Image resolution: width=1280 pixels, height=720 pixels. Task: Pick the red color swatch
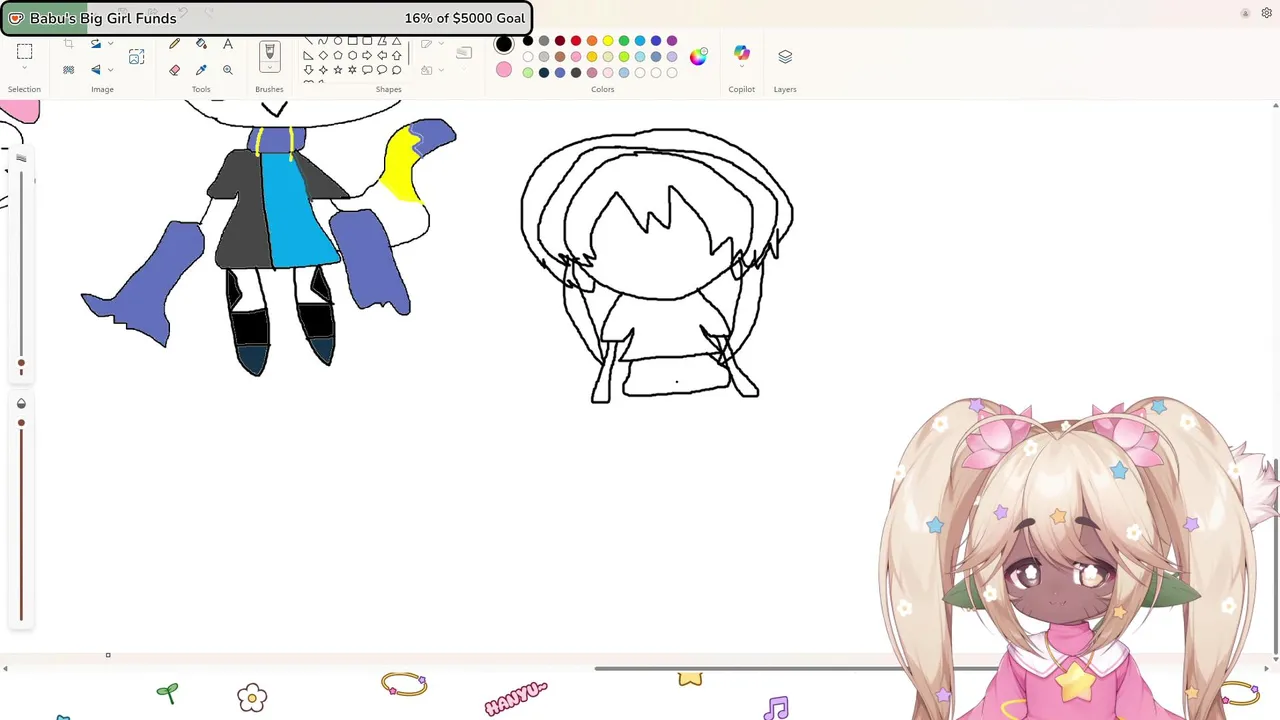click(x=576, y=41)
